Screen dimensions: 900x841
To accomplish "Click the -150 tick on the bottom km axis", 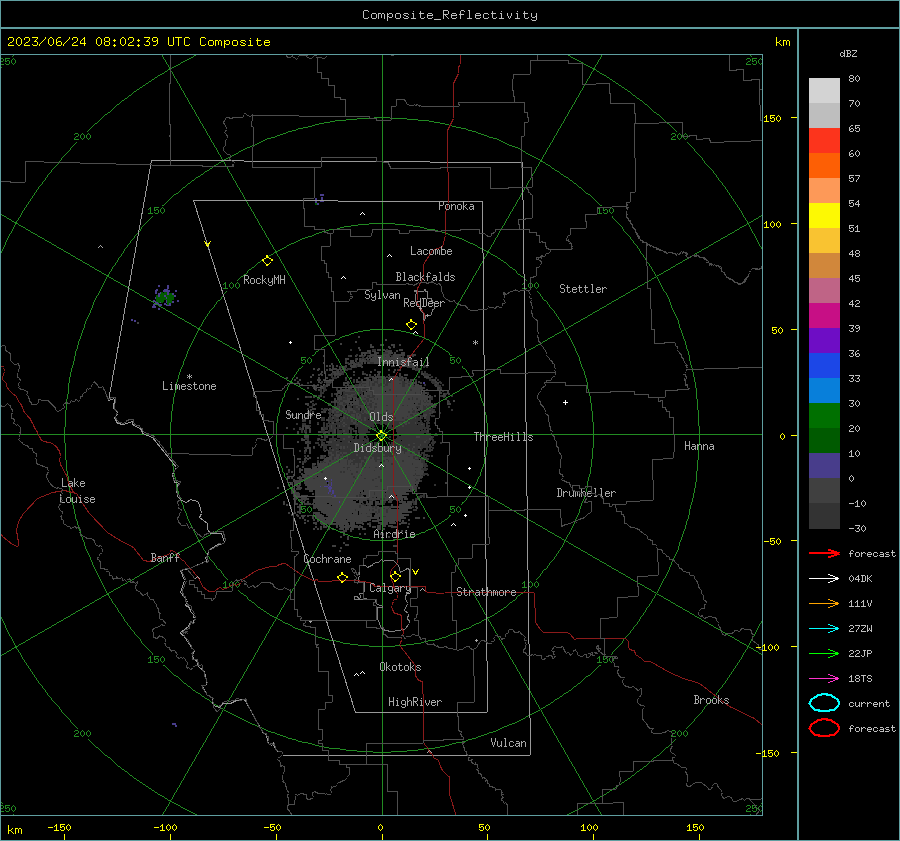I will [x=60, y=827].
